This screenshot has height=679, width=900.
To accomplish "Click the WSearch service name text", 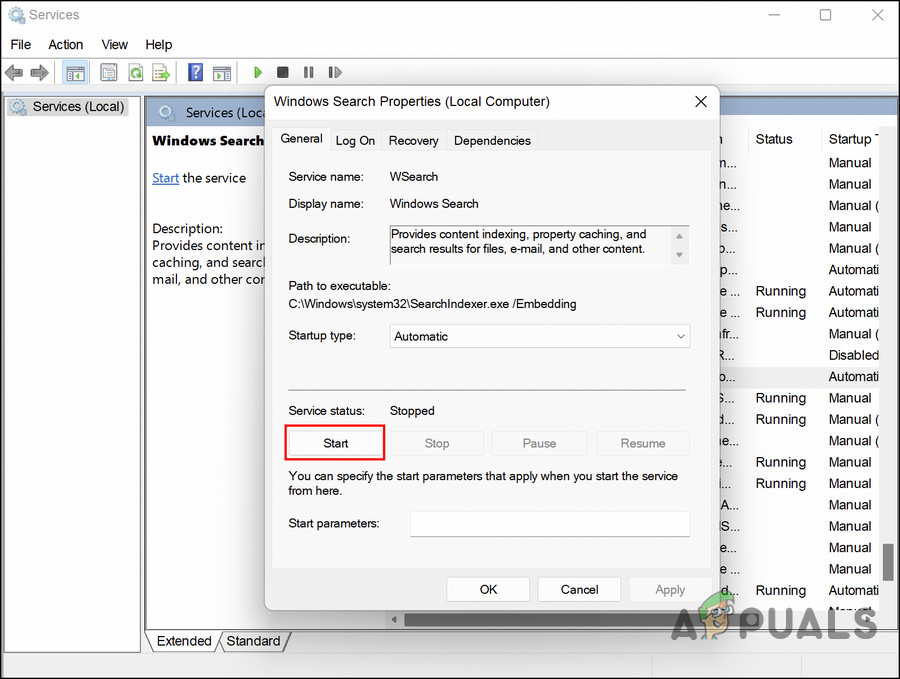I will 413,177.
